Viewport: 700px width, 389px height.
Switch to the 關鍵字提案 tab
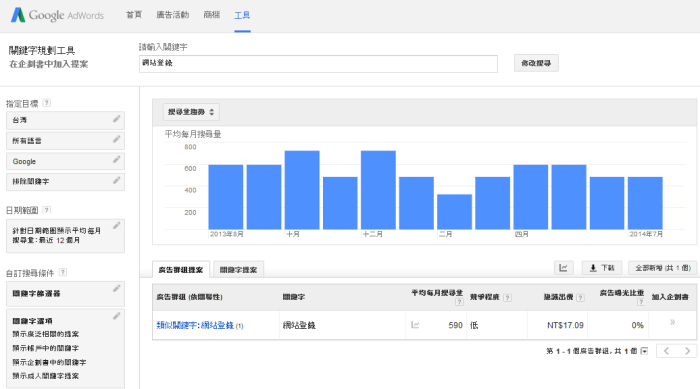tap(238, 270)
